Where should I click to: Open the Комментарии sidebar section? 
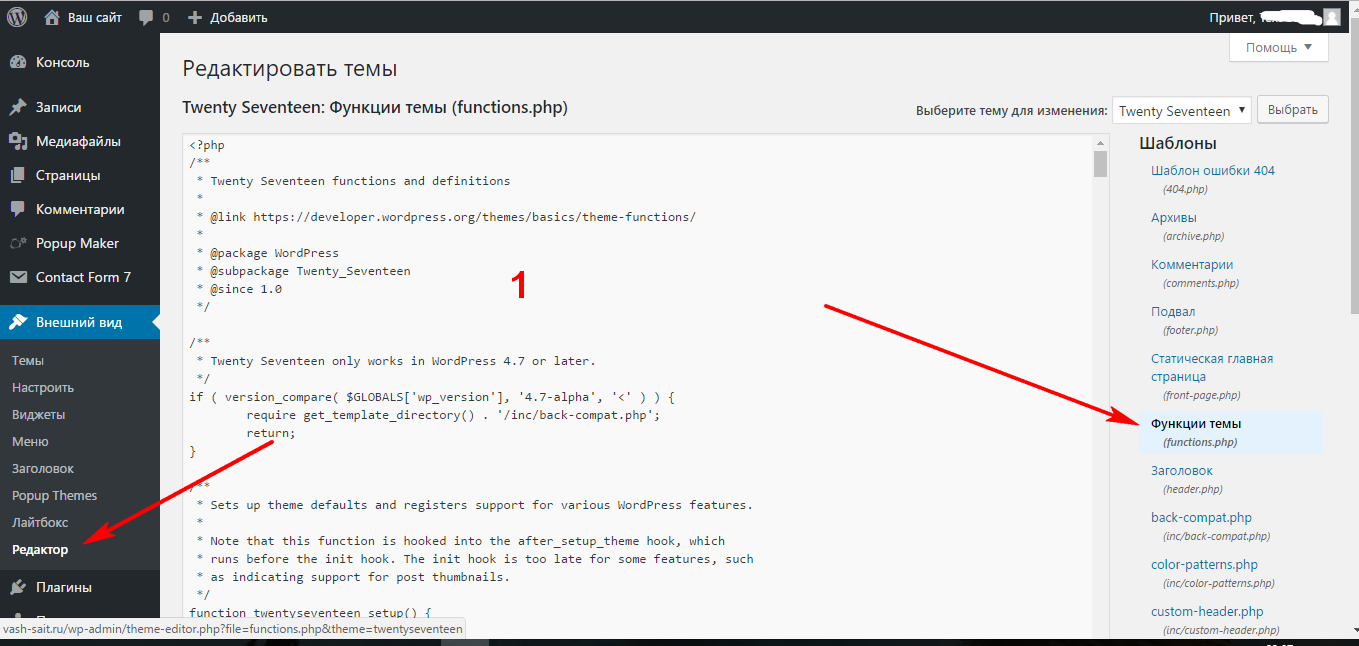pos(80,209)
